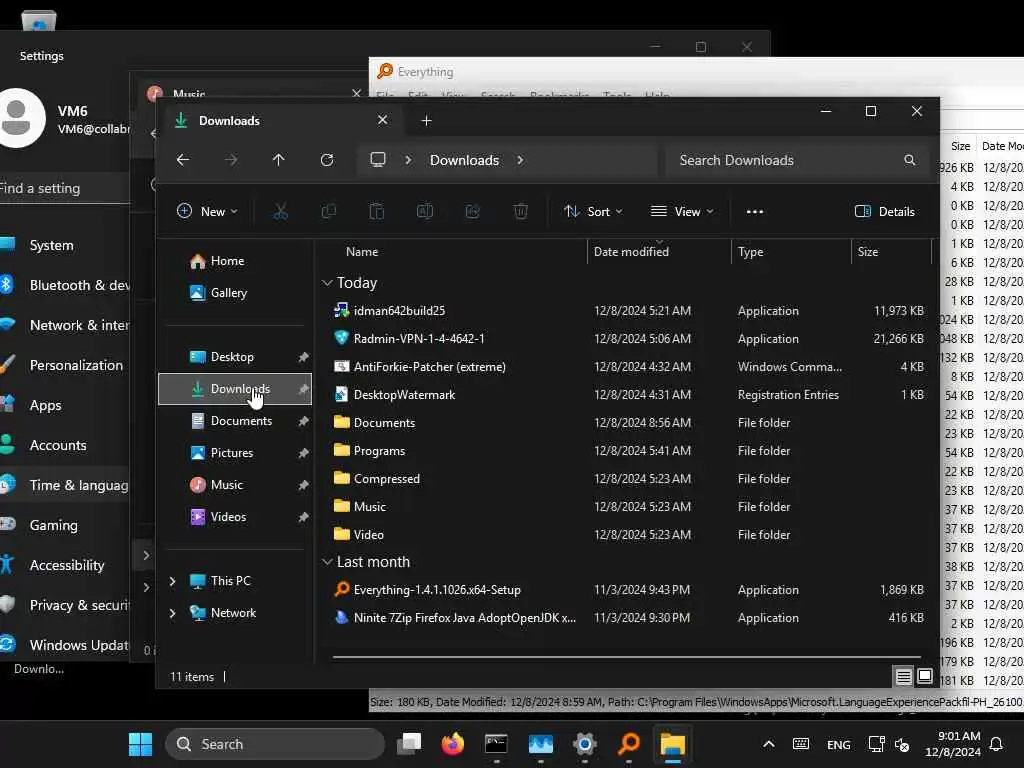Switch to large thumbnails view icon
The image size is (1024, 768).
925,677
